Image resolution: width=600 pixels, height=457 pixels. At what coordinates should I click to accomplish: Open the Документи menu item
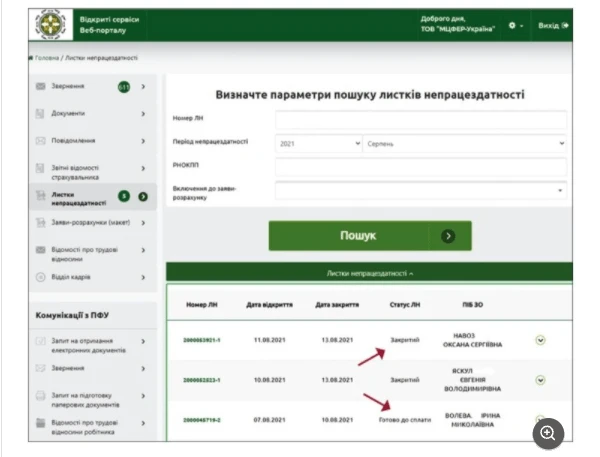[x=93, y=114]
